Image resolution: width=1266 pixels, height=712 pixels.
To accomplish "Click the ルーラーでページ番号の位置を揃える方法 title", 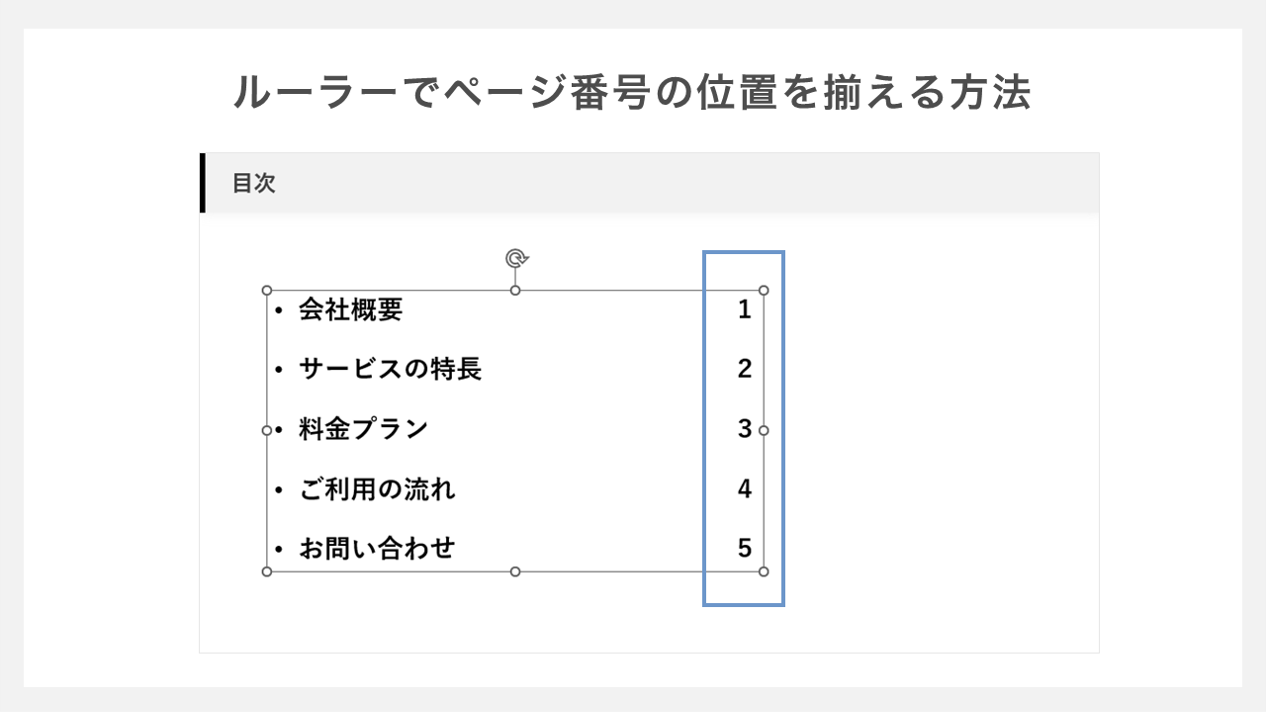I will (x=632, y=94).
